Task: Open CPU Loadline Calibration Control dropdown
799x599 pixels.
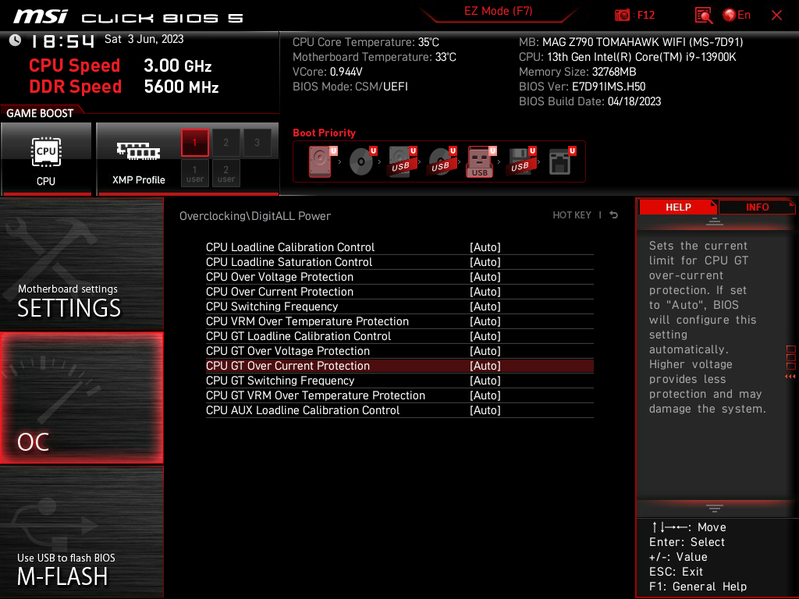Action: coord(400,247)
